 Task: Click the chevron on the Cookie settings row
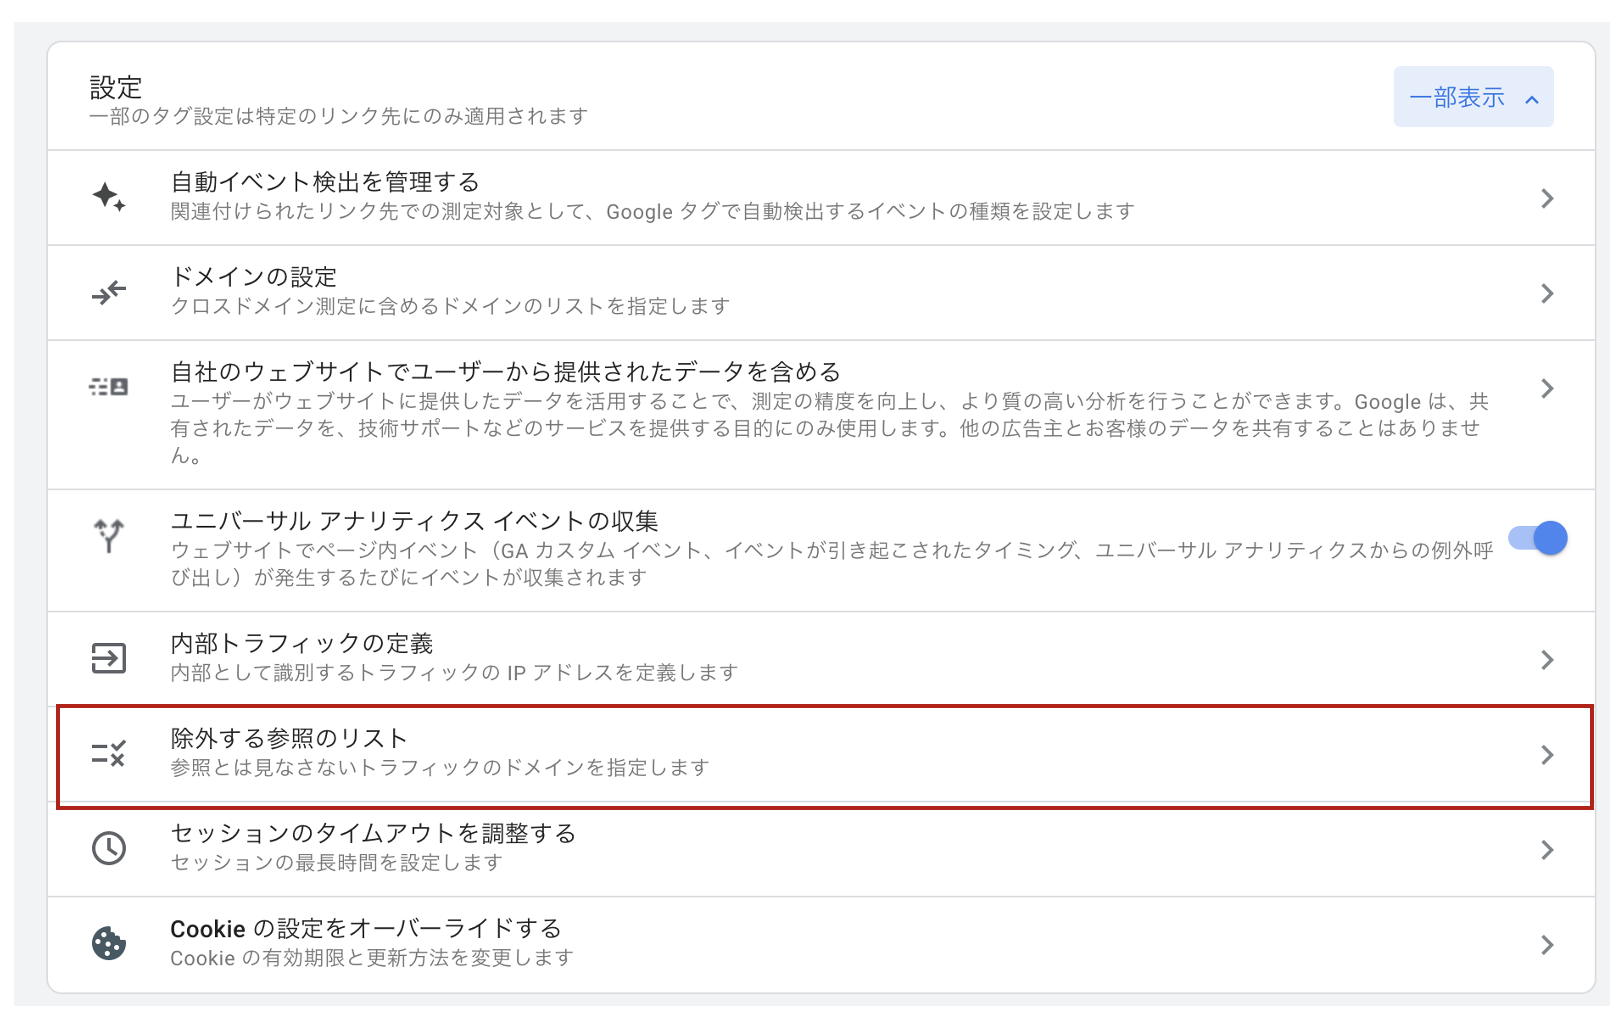pos(1547,944)
